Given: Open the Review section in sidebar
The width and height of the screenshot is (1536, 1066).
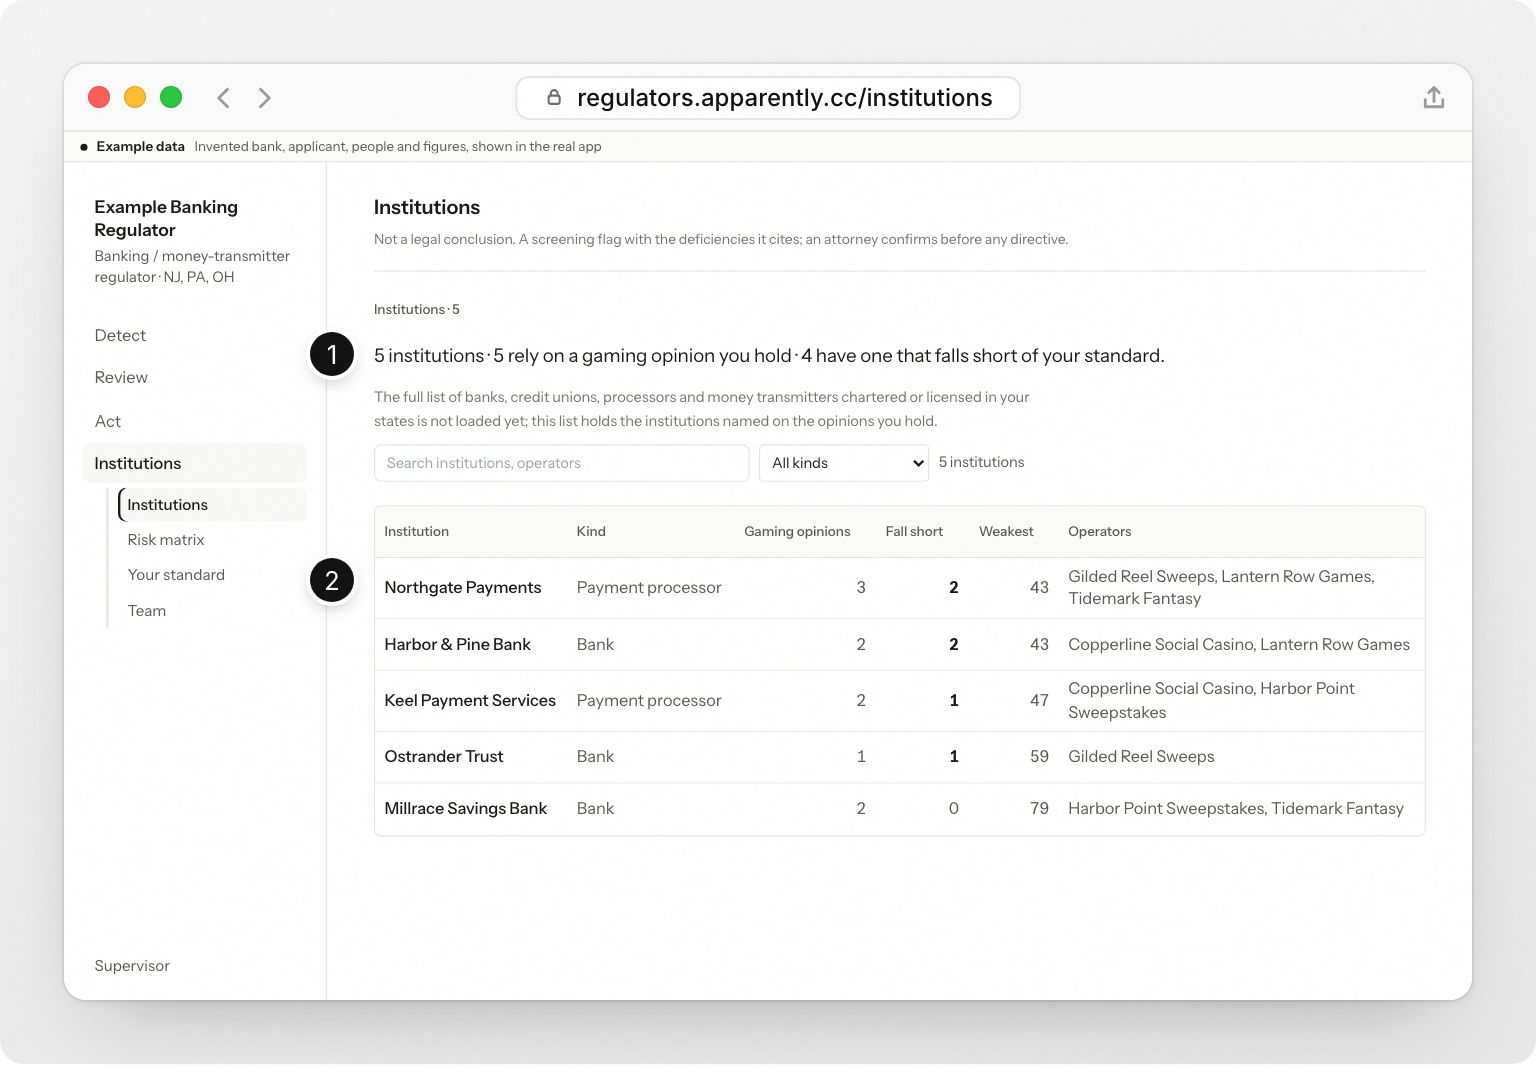Looking at the screenshot, I should point(121,377).
